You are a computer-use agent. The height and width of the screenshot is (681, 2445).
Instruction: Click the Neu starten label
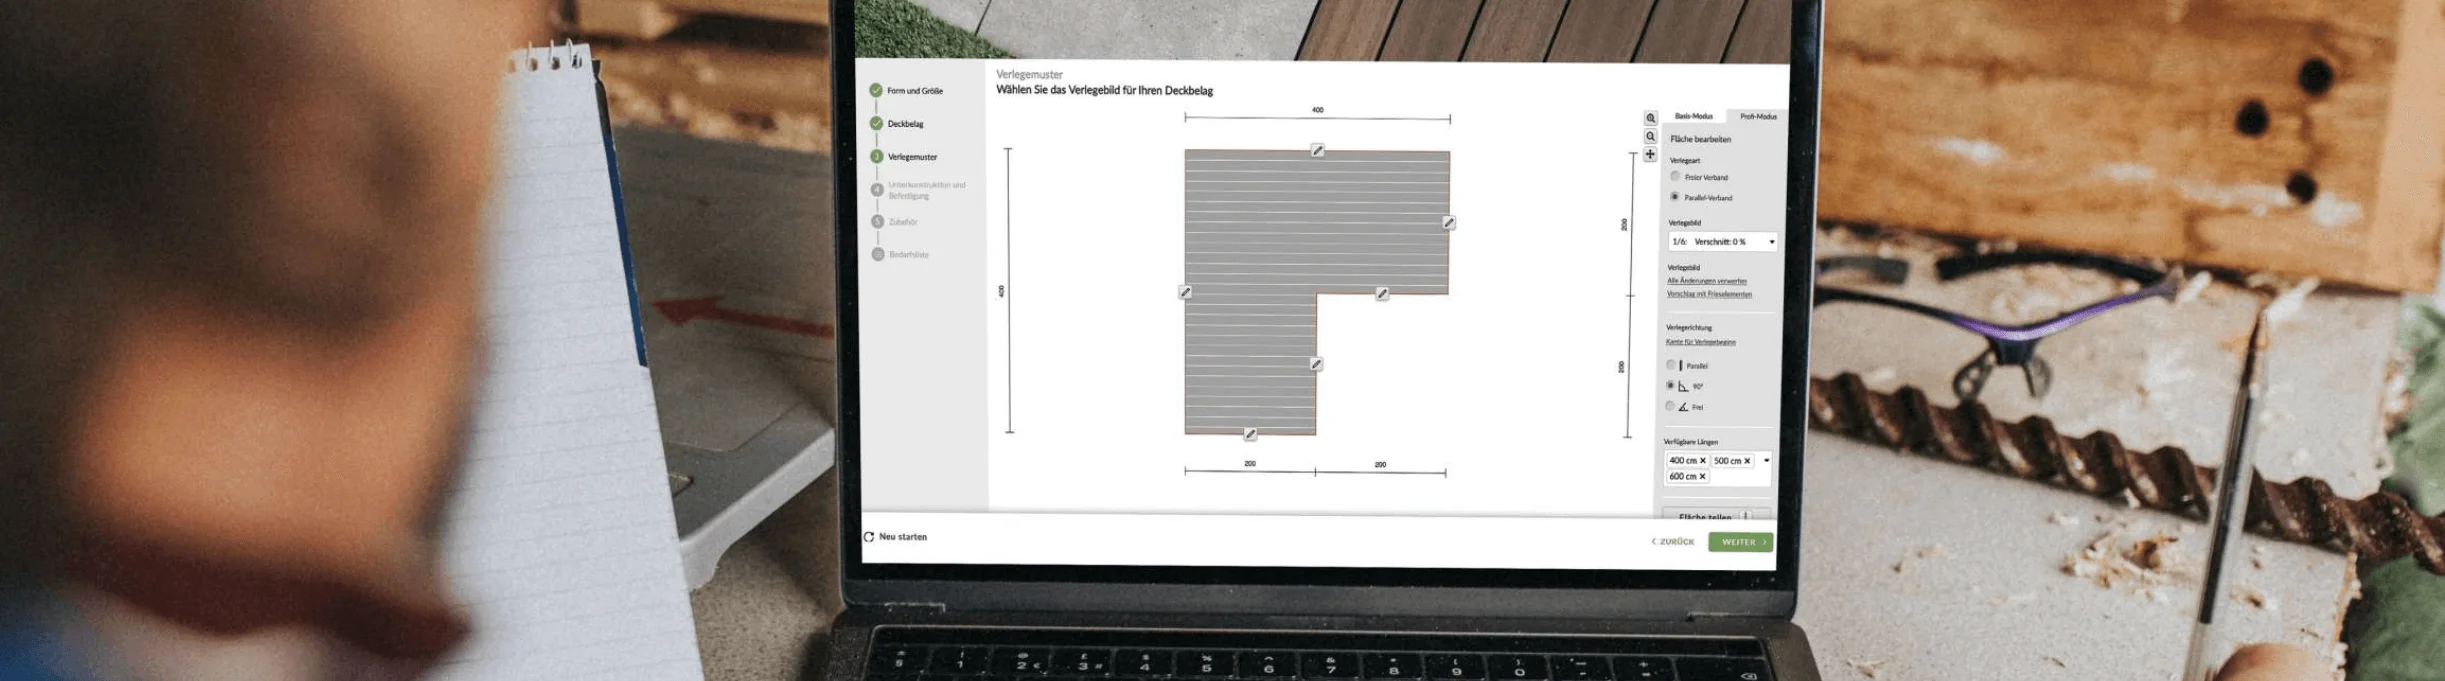click(903, 537)
